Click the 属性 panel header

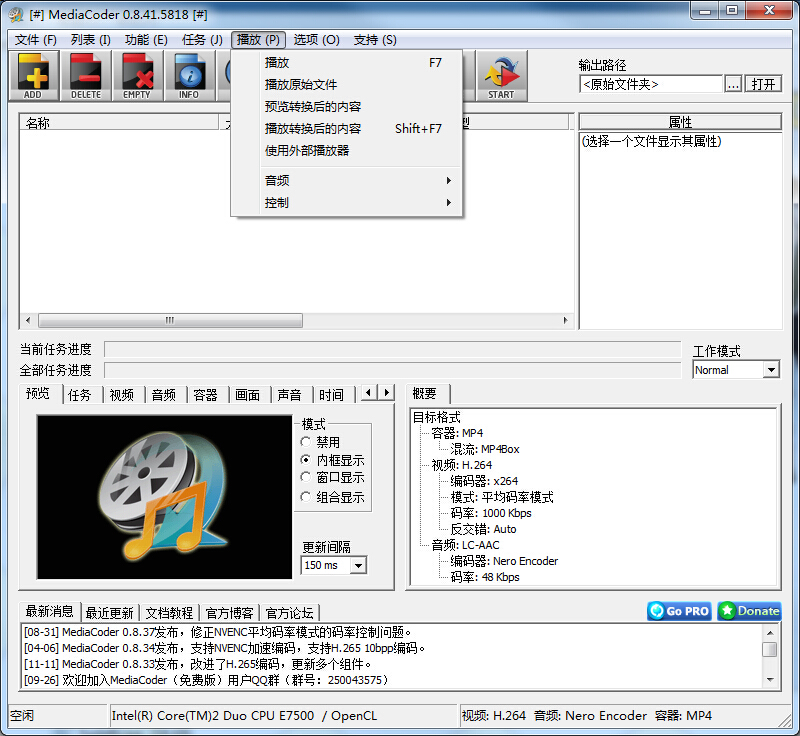click(x=680, y=122)
